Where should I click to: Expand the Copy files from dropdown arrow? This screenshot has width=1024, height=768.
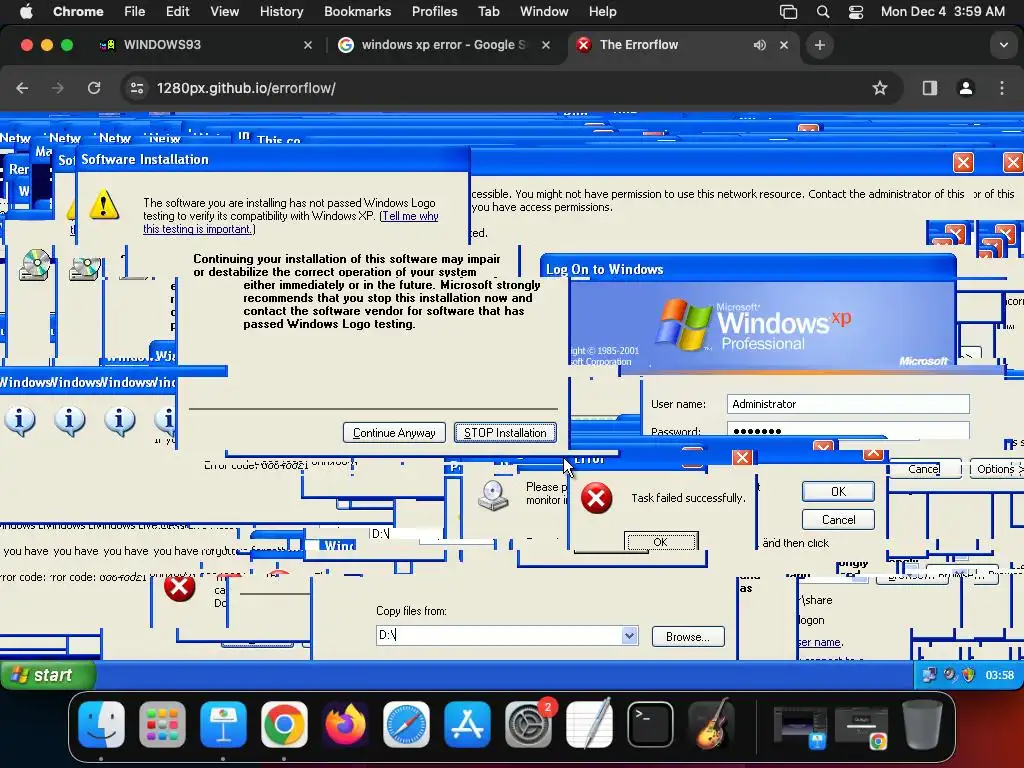[629, 635]
